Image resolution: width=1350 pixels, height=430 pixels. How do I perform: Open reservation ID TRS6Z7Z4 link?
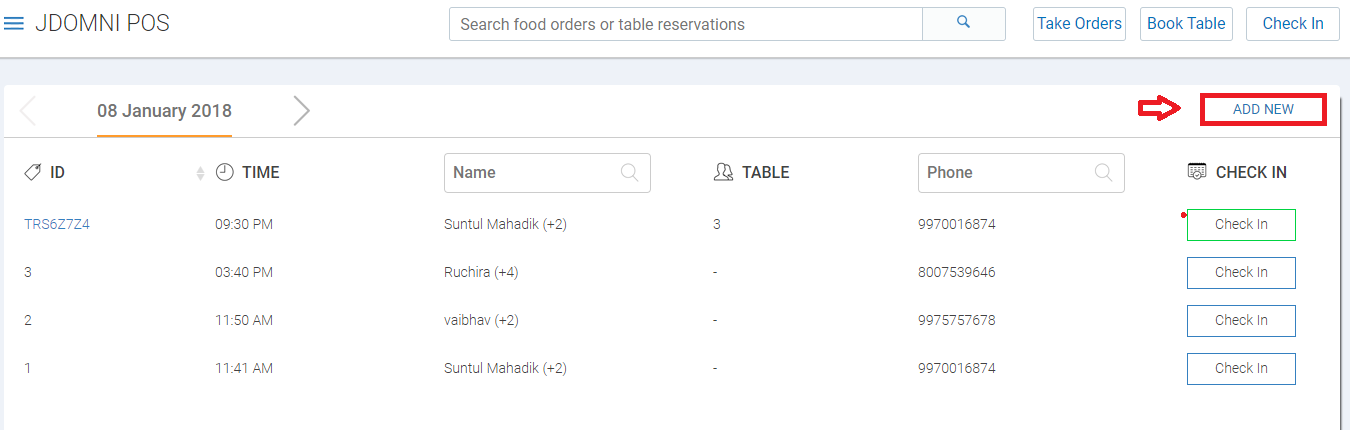click(57, 225)
